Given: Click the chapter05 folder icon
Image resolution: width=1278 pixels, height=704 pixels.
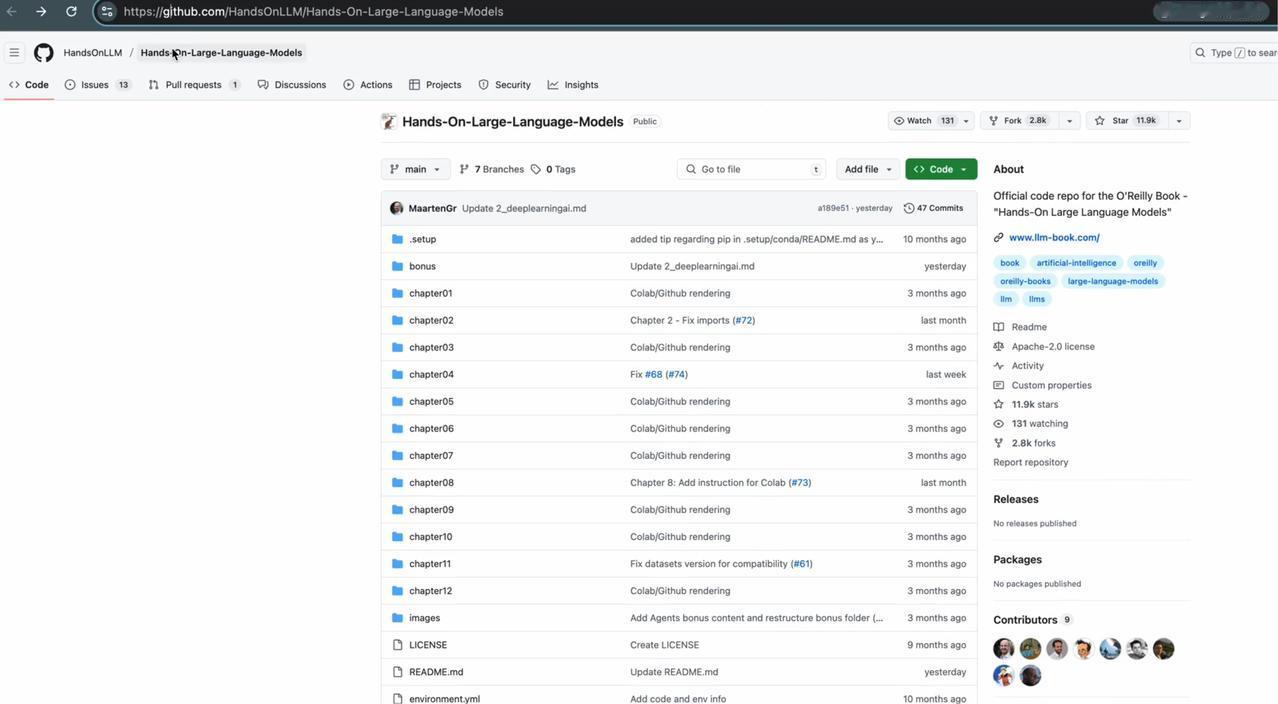Looking at the screenshot, I should click(397, 401).
